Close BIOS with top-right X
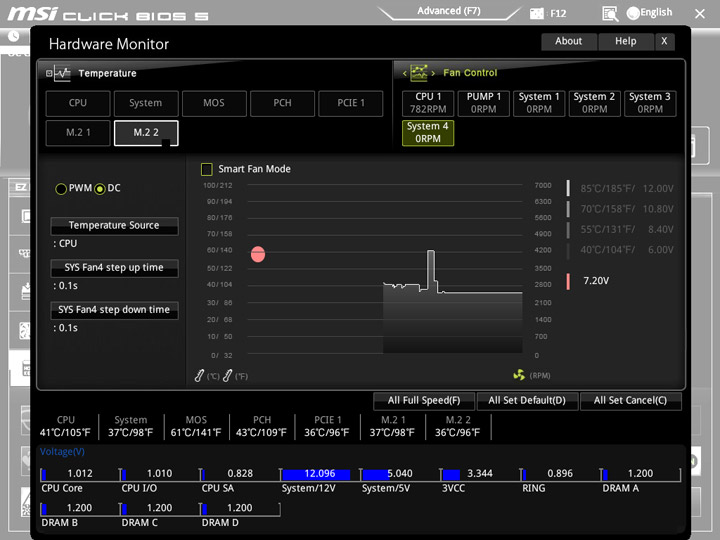This screenshot has width=720, height=540. pyautogui.click(x=700, y=14)
